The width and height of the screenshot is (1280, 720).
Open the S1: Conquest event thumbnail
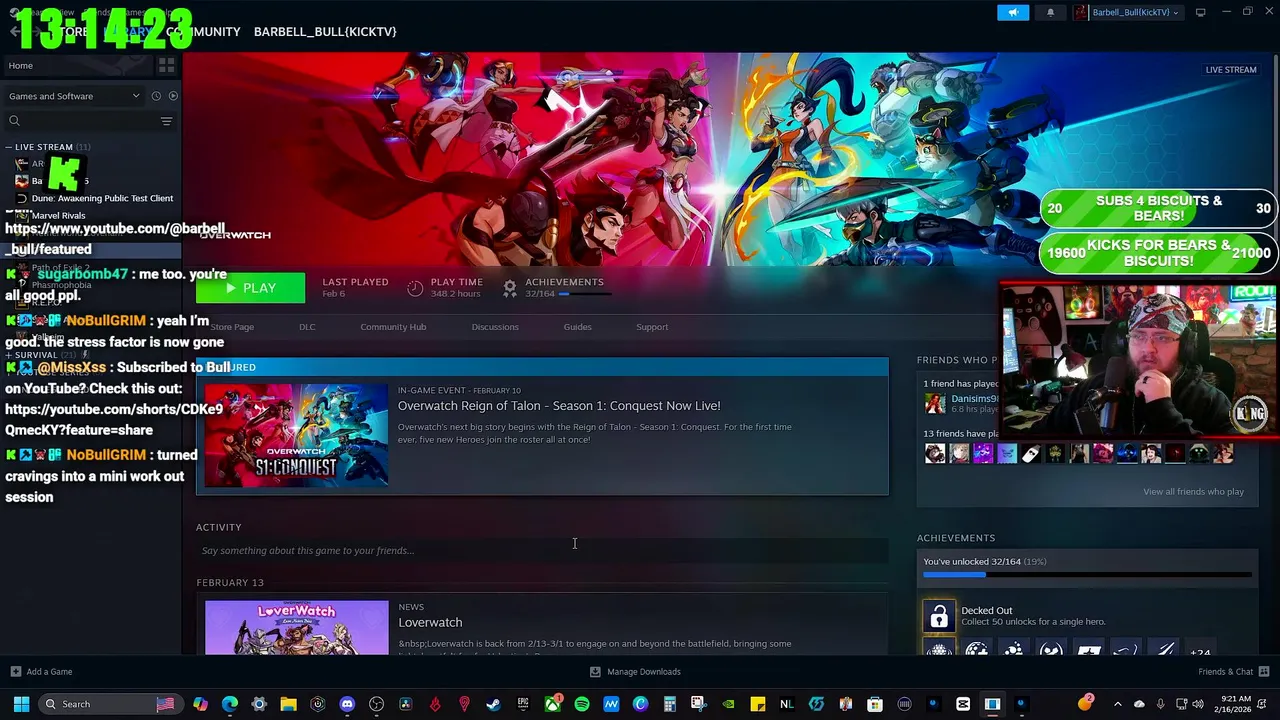click(297, 435)
